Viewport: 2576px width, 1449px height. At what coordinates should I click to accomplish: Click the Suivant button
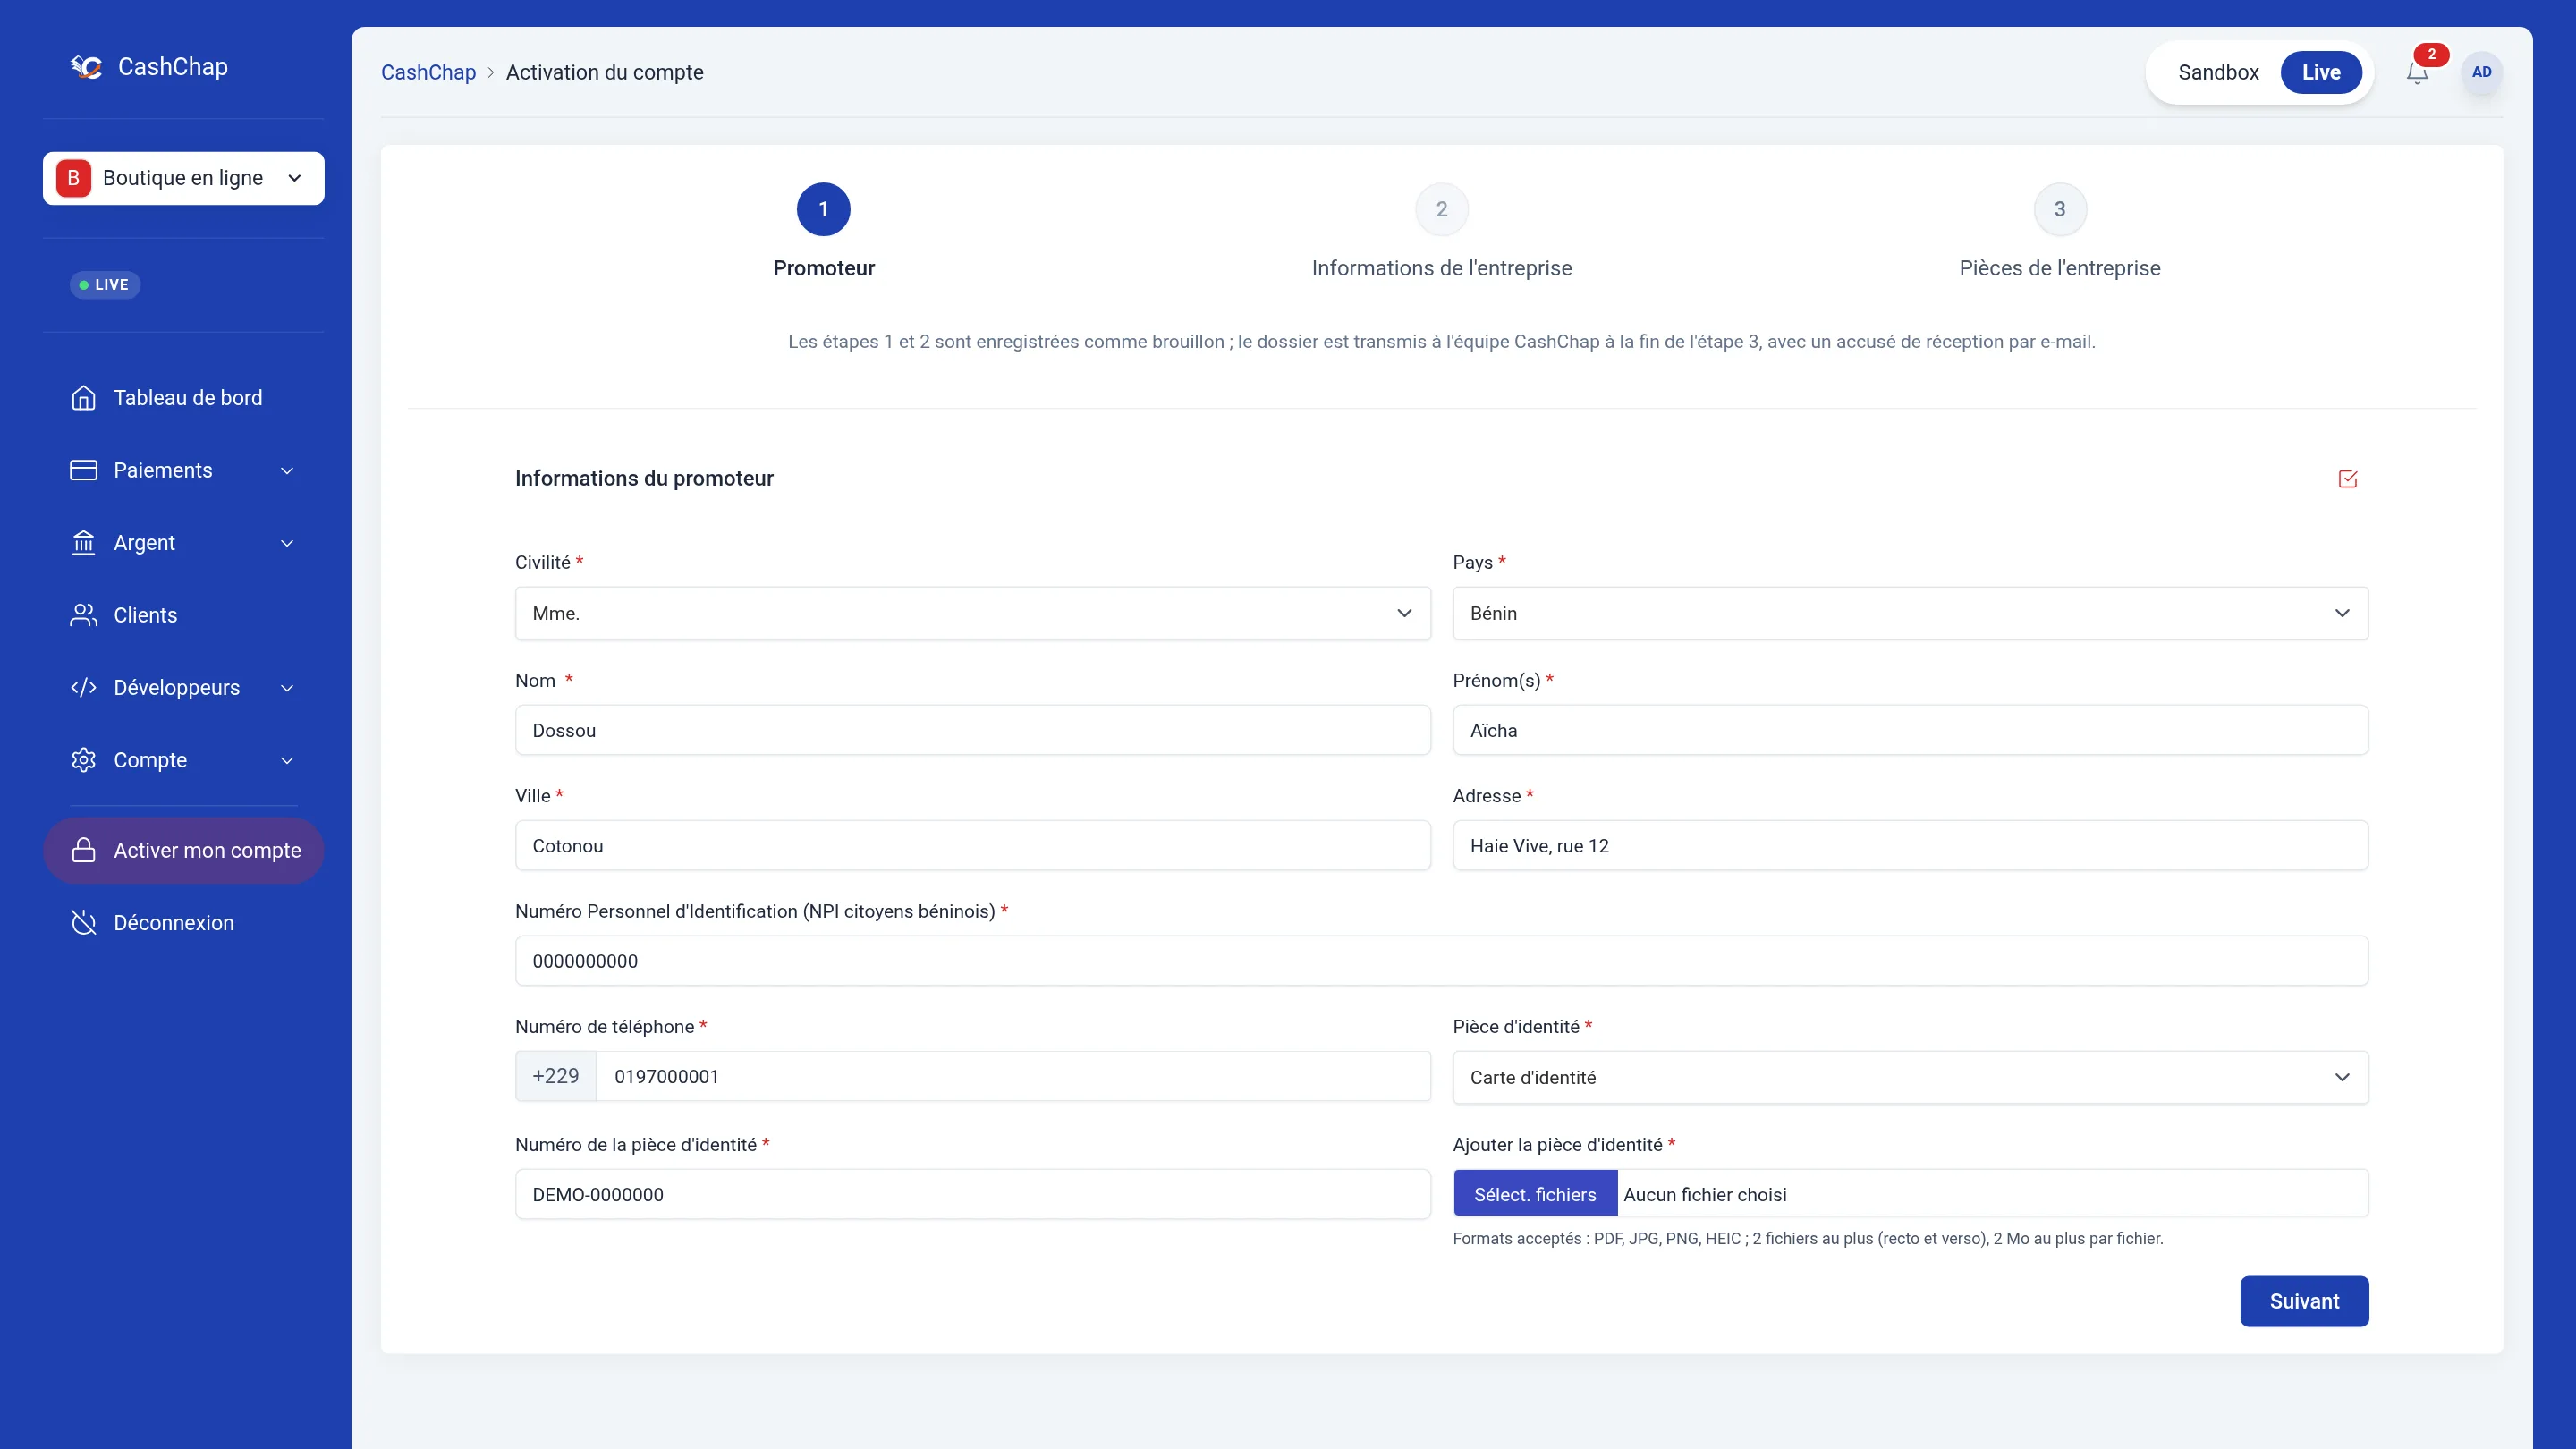click(x=2304, y=1301)
